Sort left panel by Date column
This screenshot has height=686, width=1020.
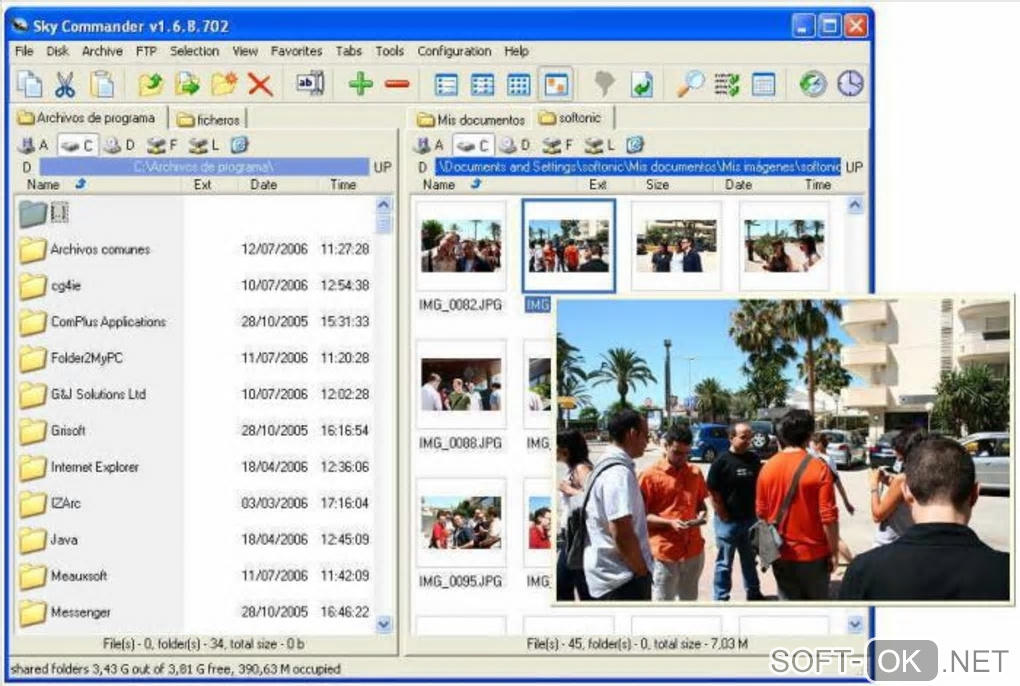(263, 185)
